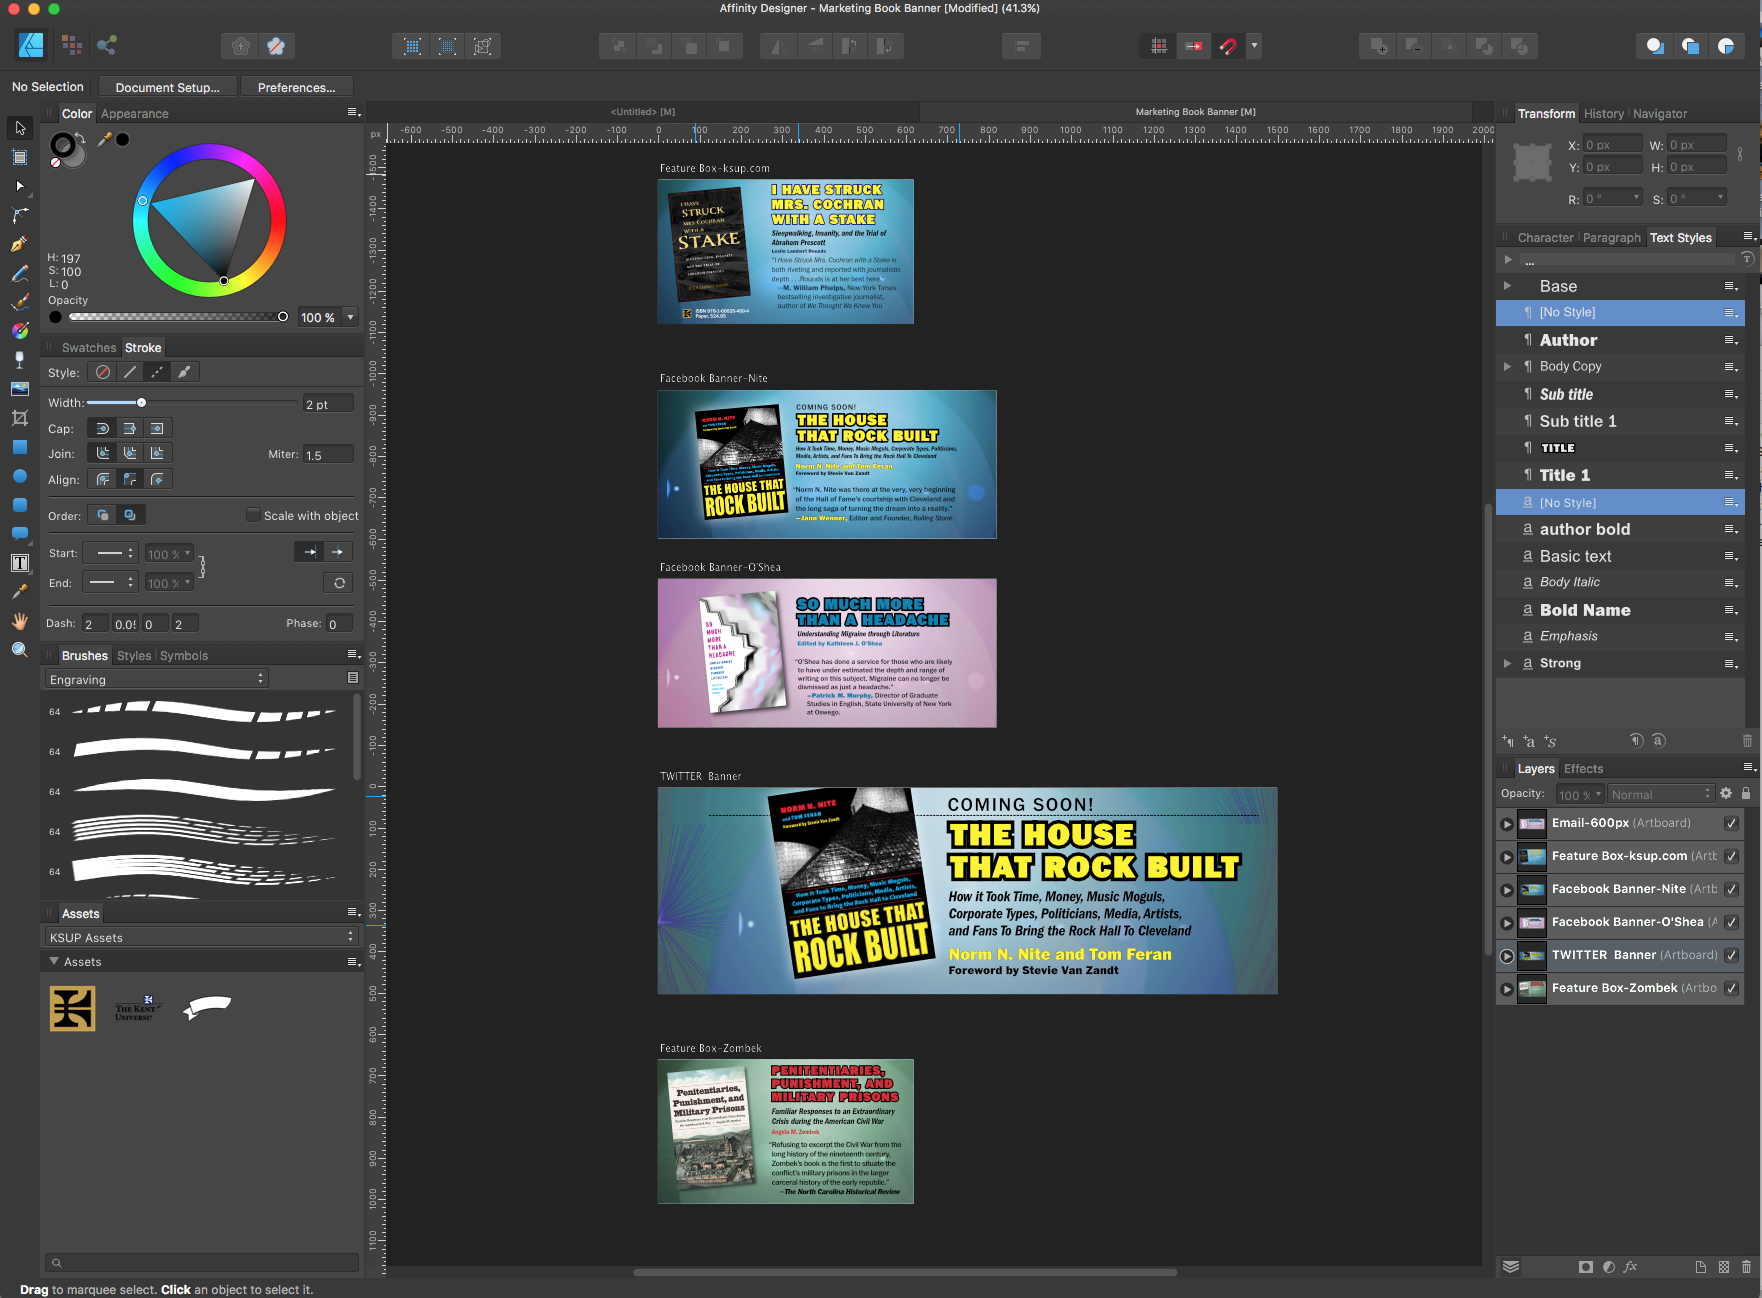This screenshot has height=1298, width=1762.
Task: Expand the TWITTER Banner layer
Action: (1506, 956)
